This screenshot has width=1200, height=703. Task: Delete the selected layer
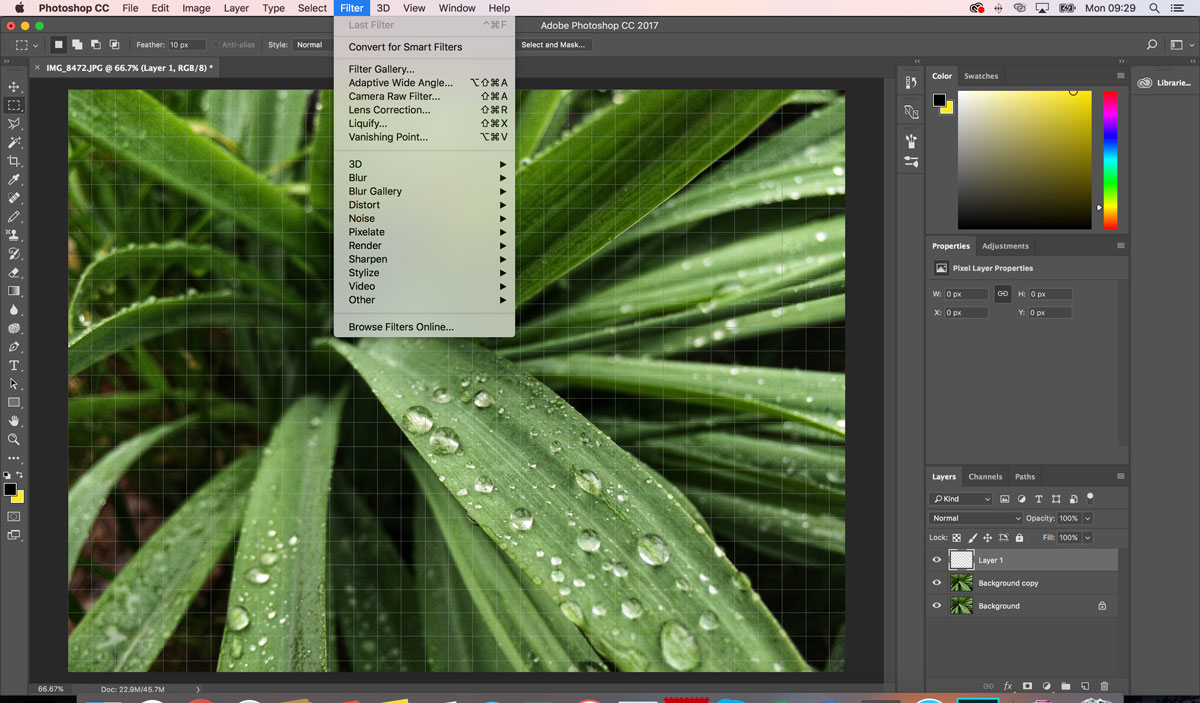[1105, 686]
